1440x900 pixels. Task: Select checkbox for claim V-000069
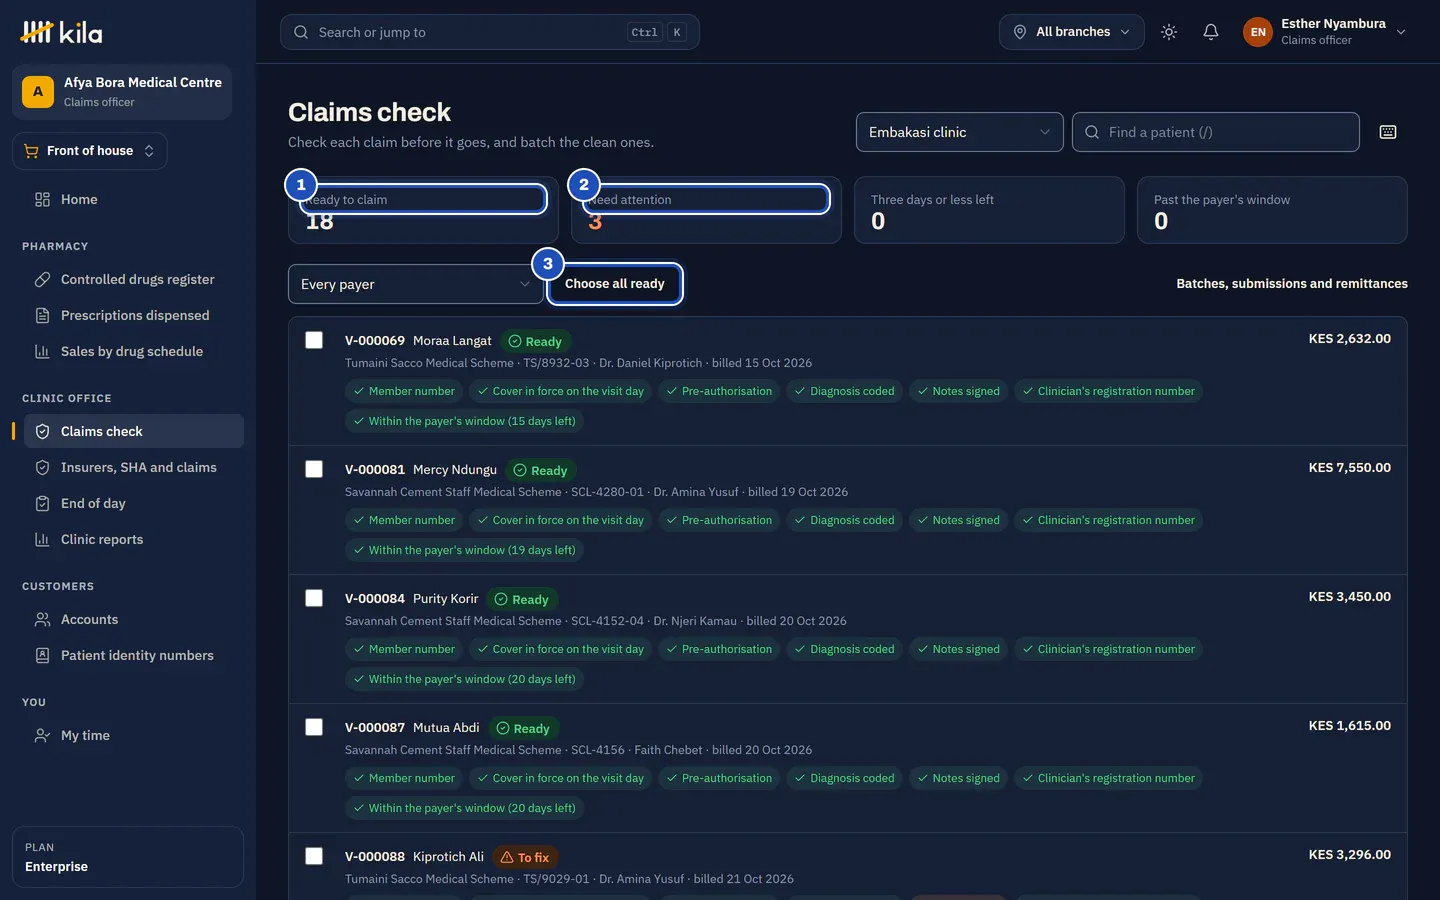[x=314, y=340]
